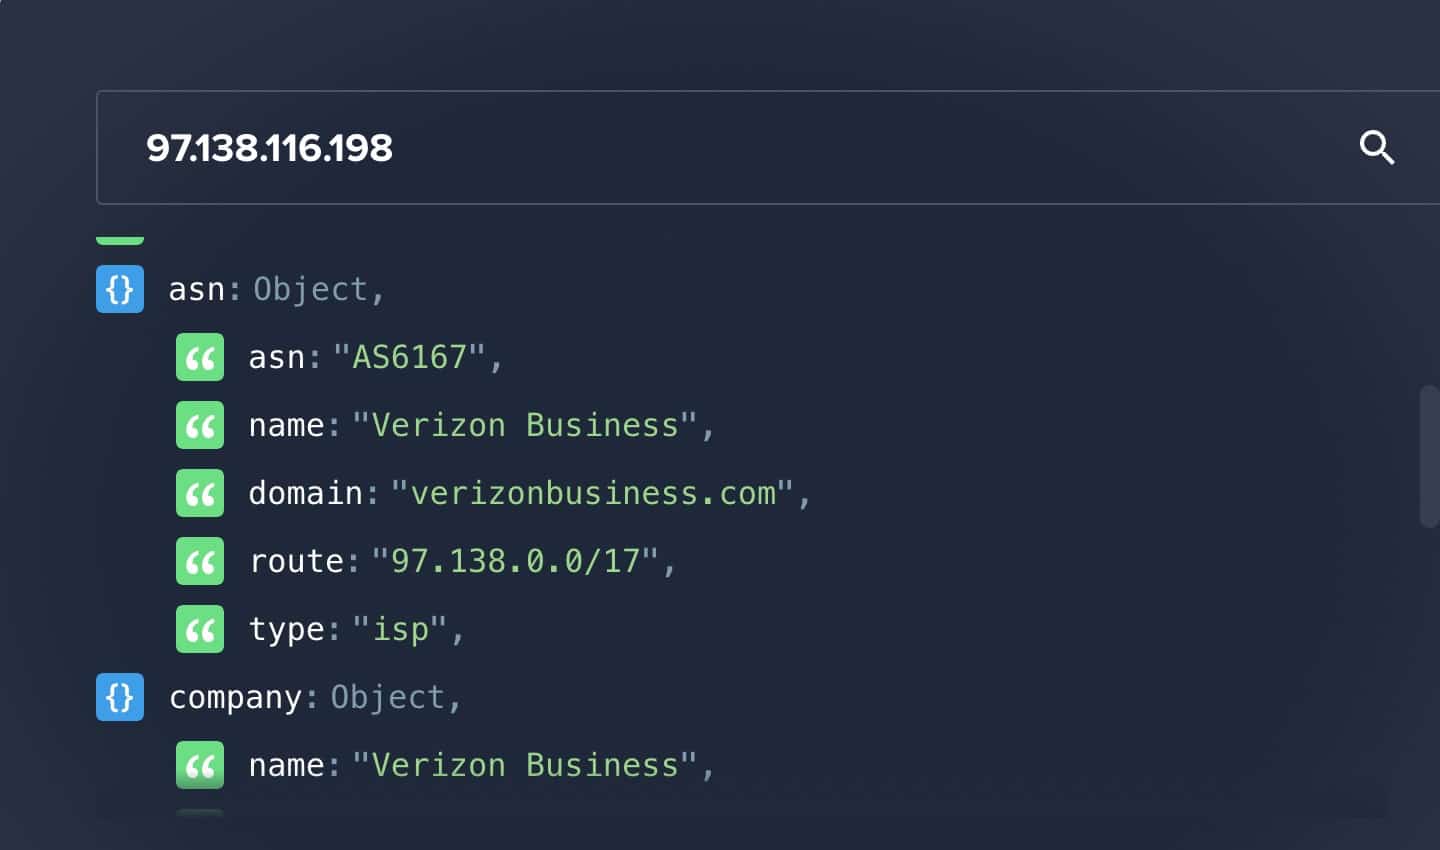Click the quote icon beside the route field
The width and height of the screenshot is (1440, 850).
200,561
